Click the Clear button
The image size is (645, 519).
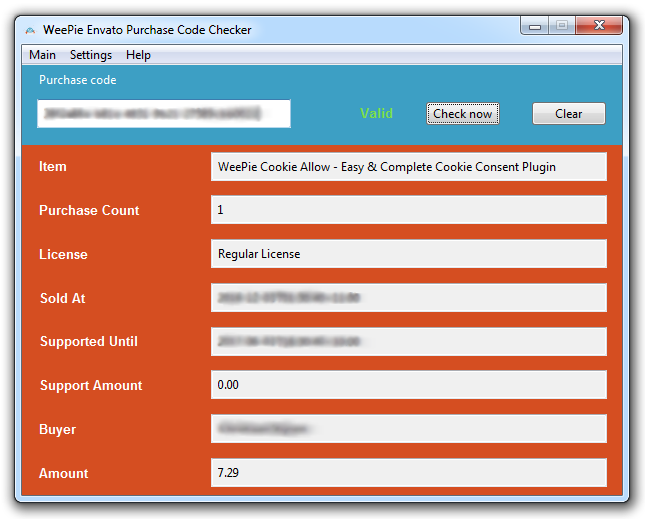568,114
